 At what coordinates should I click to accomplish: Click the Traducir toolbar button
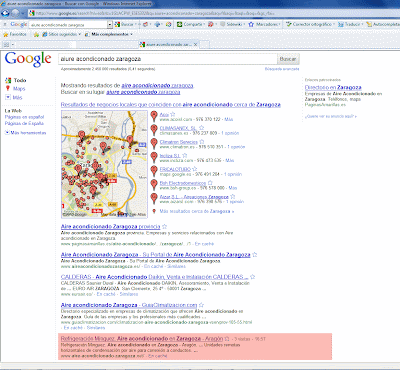tap(350, 24)
